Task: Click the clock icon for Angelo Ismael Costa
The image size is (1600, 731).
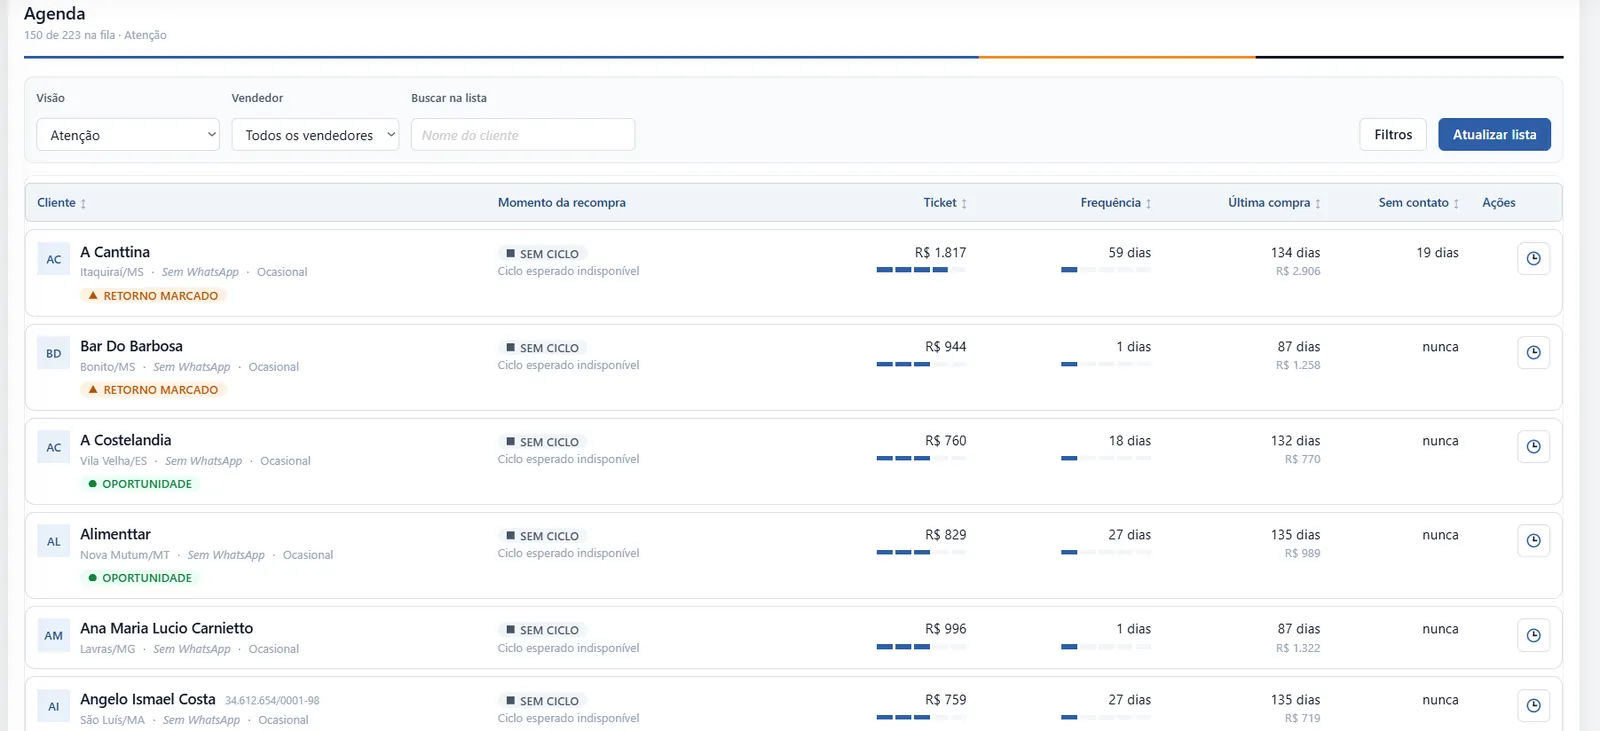Action: 1533,706
